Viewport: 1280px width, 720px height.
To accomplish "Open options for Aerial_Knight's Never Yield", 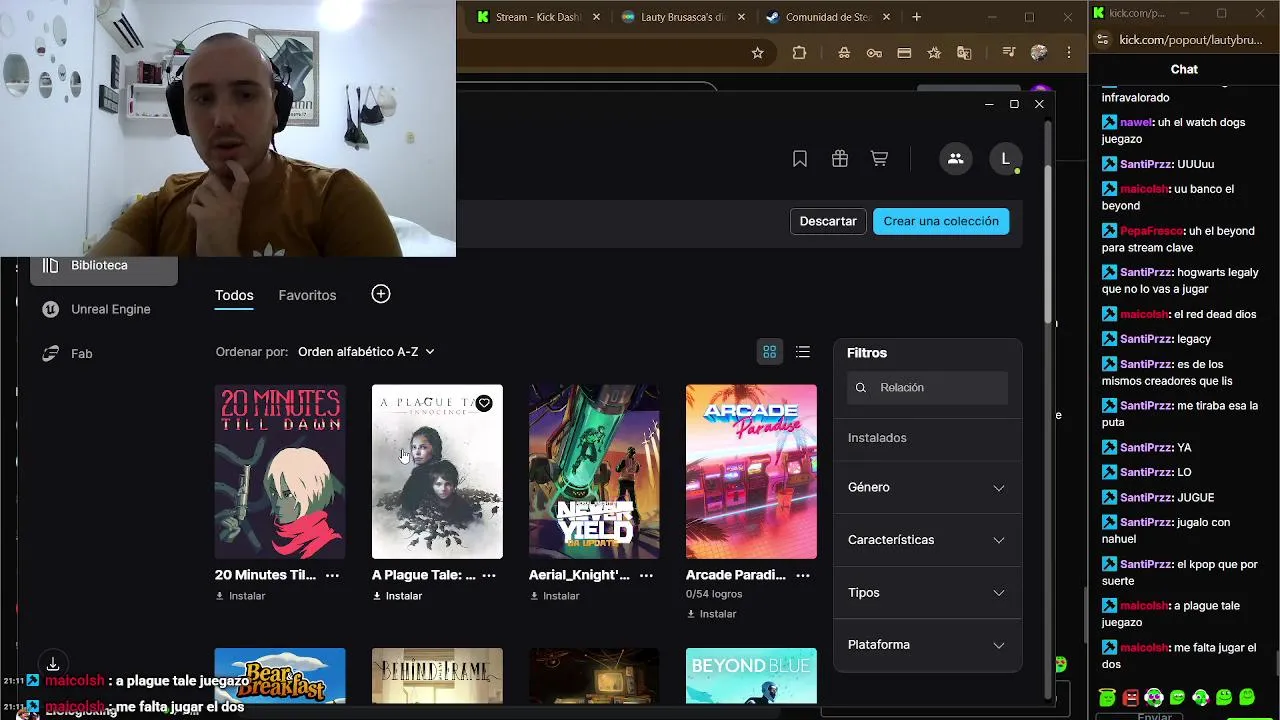I will (x=646, y=575).
